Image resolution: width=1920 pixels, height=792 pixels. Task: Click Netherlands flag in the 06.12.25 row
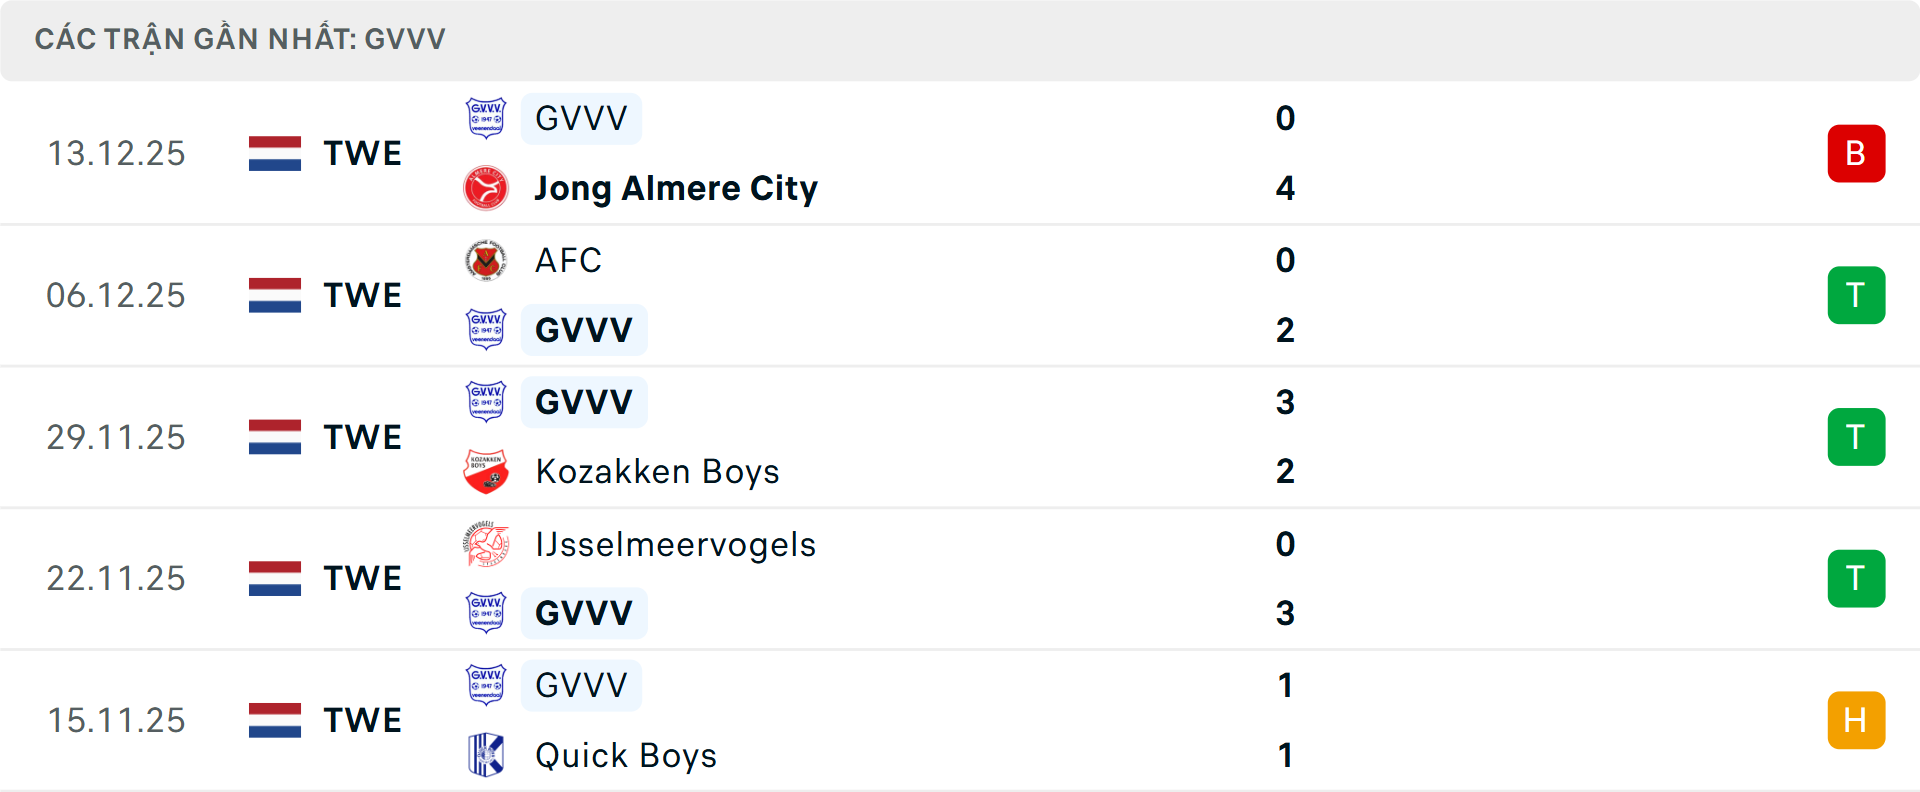pyautogui.click(x=275, y=295)
